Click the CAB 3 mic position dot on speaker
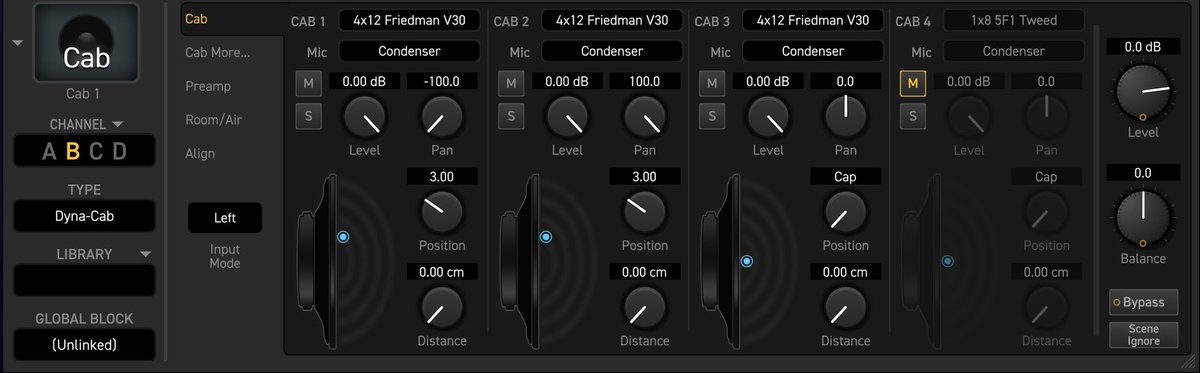This screenshot has width=1200, height=373. 747,261
